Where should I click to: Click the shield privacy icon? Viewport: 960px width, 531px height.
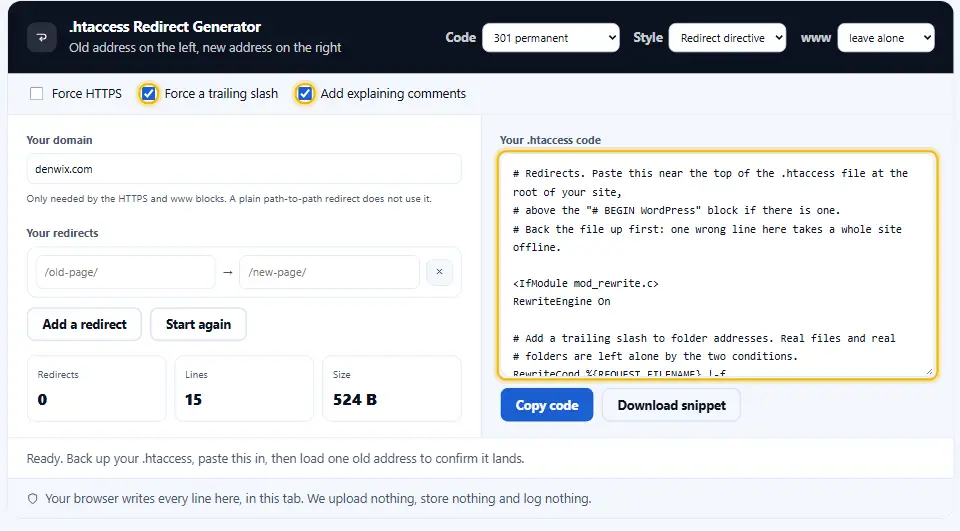(x=33, y=499)
